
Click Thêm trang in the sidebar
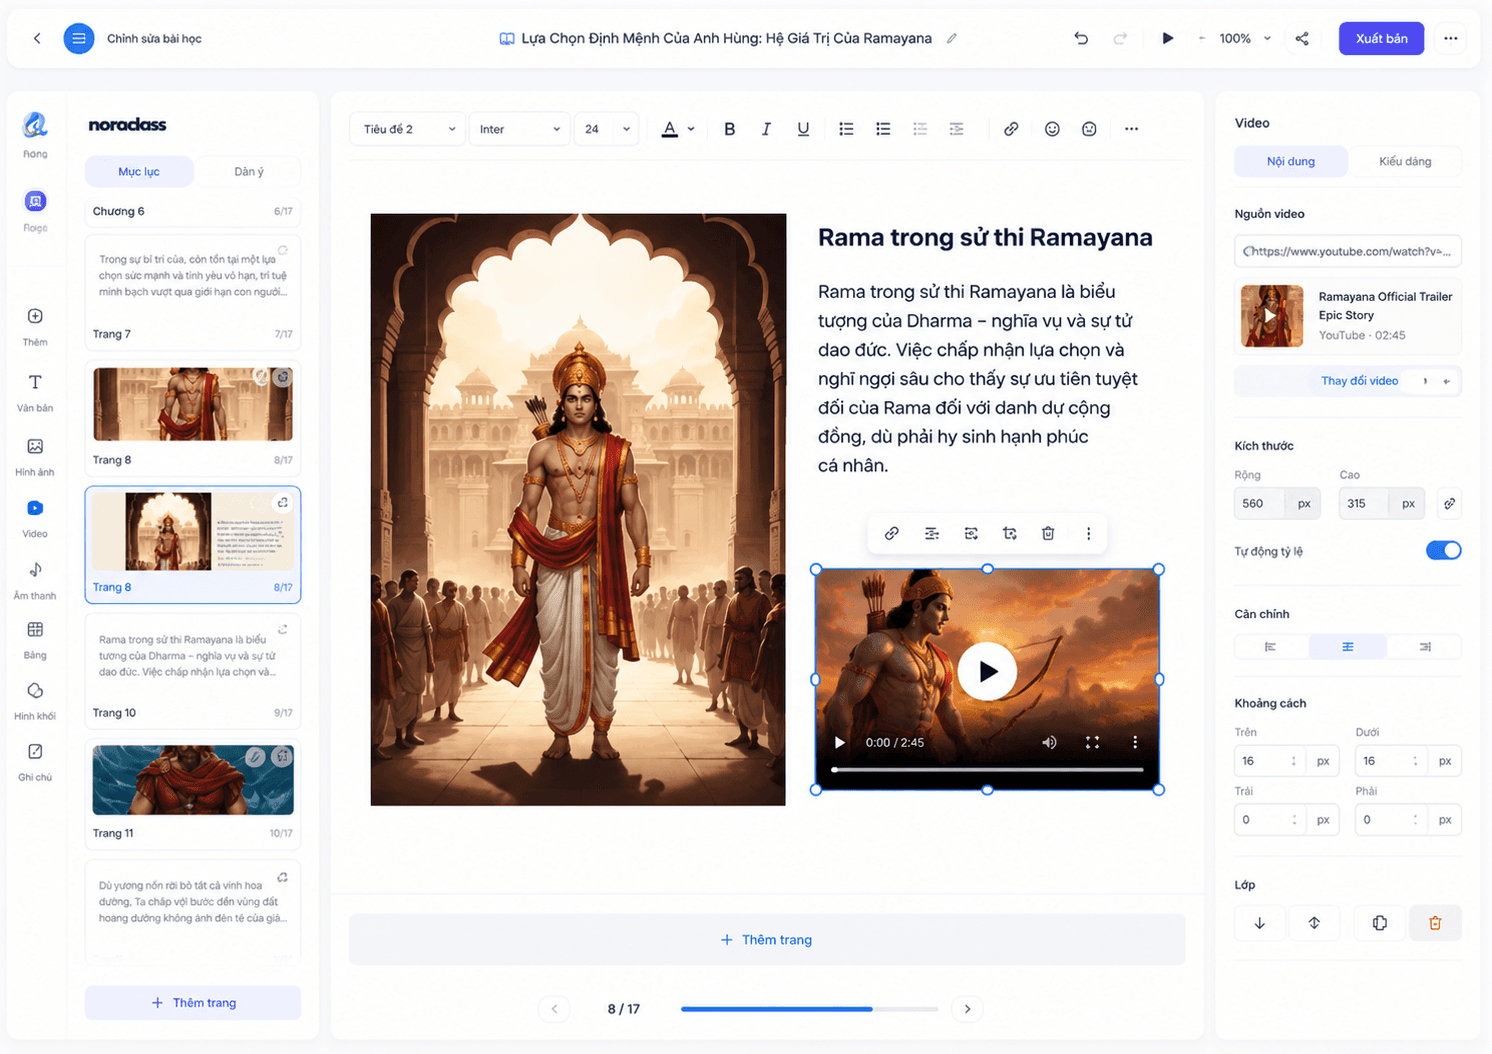coord(193,1003)
